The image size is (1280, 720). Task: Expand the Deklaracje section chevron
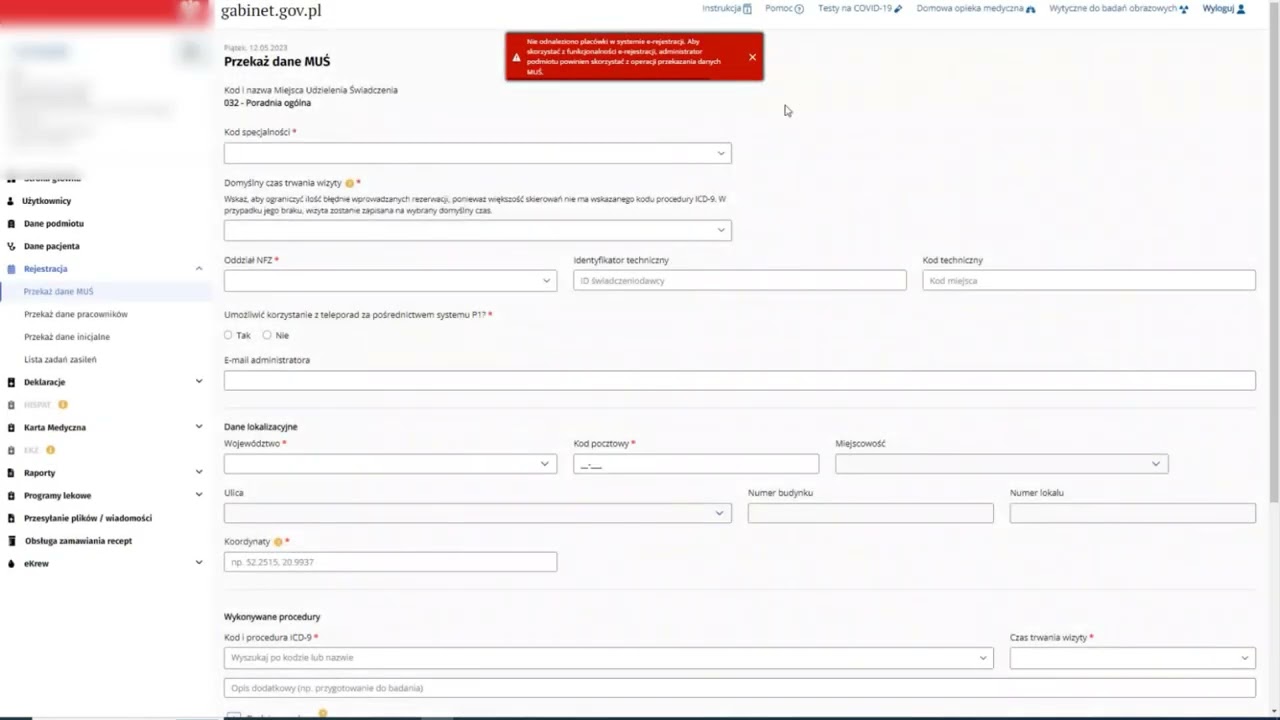click(x=199, y=382)
